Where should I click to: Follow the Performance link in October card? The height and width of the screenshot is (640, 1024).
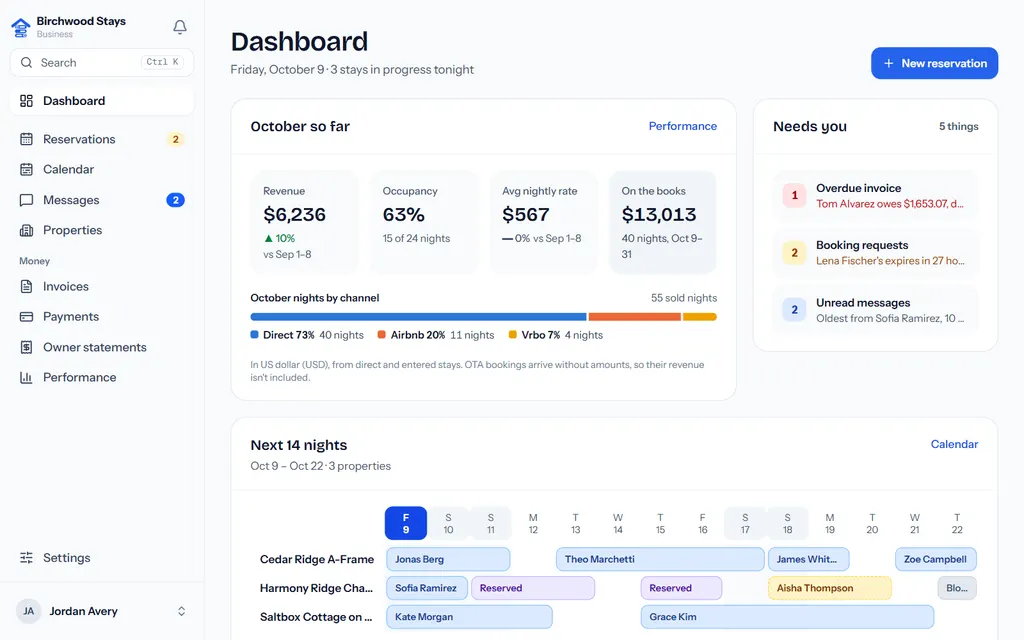click(x=682, y=126)
